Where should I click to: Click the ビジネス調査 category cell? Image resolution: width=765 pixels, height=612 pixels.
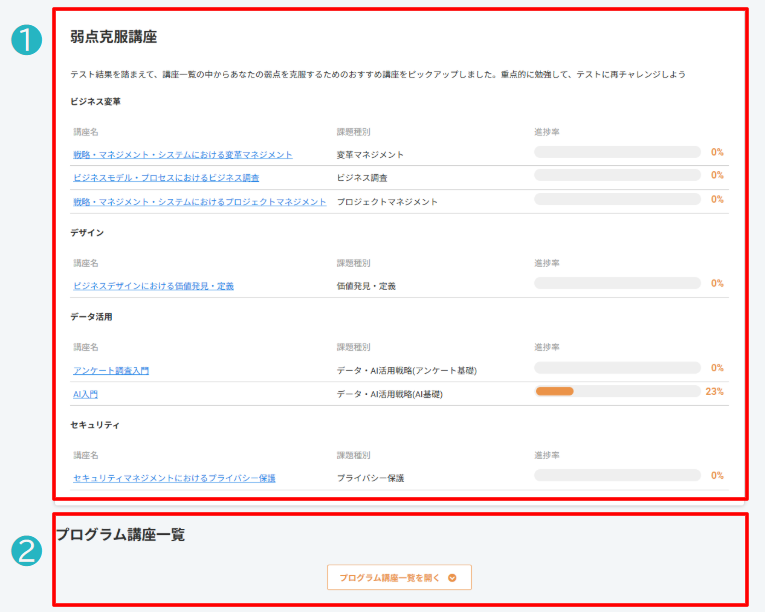pyautogui.click(x=362, y=178)
